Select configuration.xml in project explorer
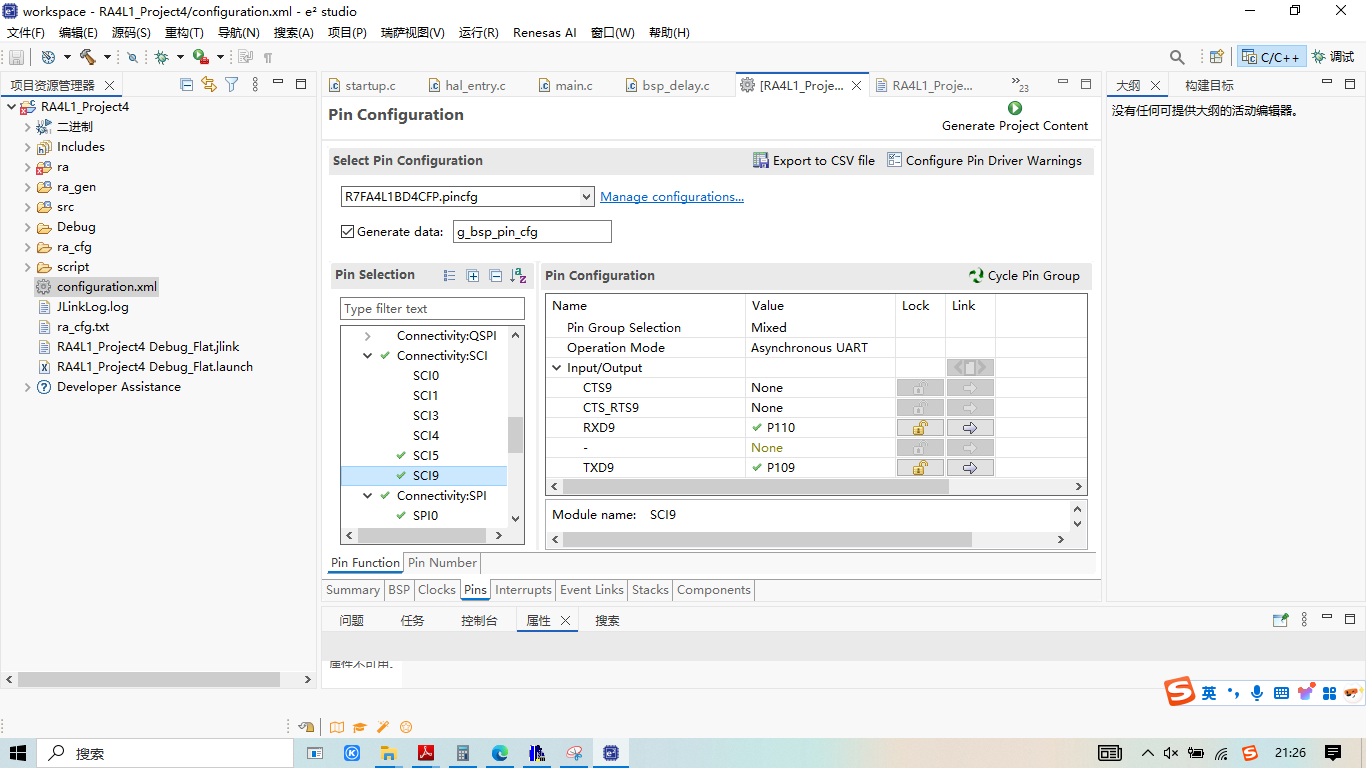 107,287
